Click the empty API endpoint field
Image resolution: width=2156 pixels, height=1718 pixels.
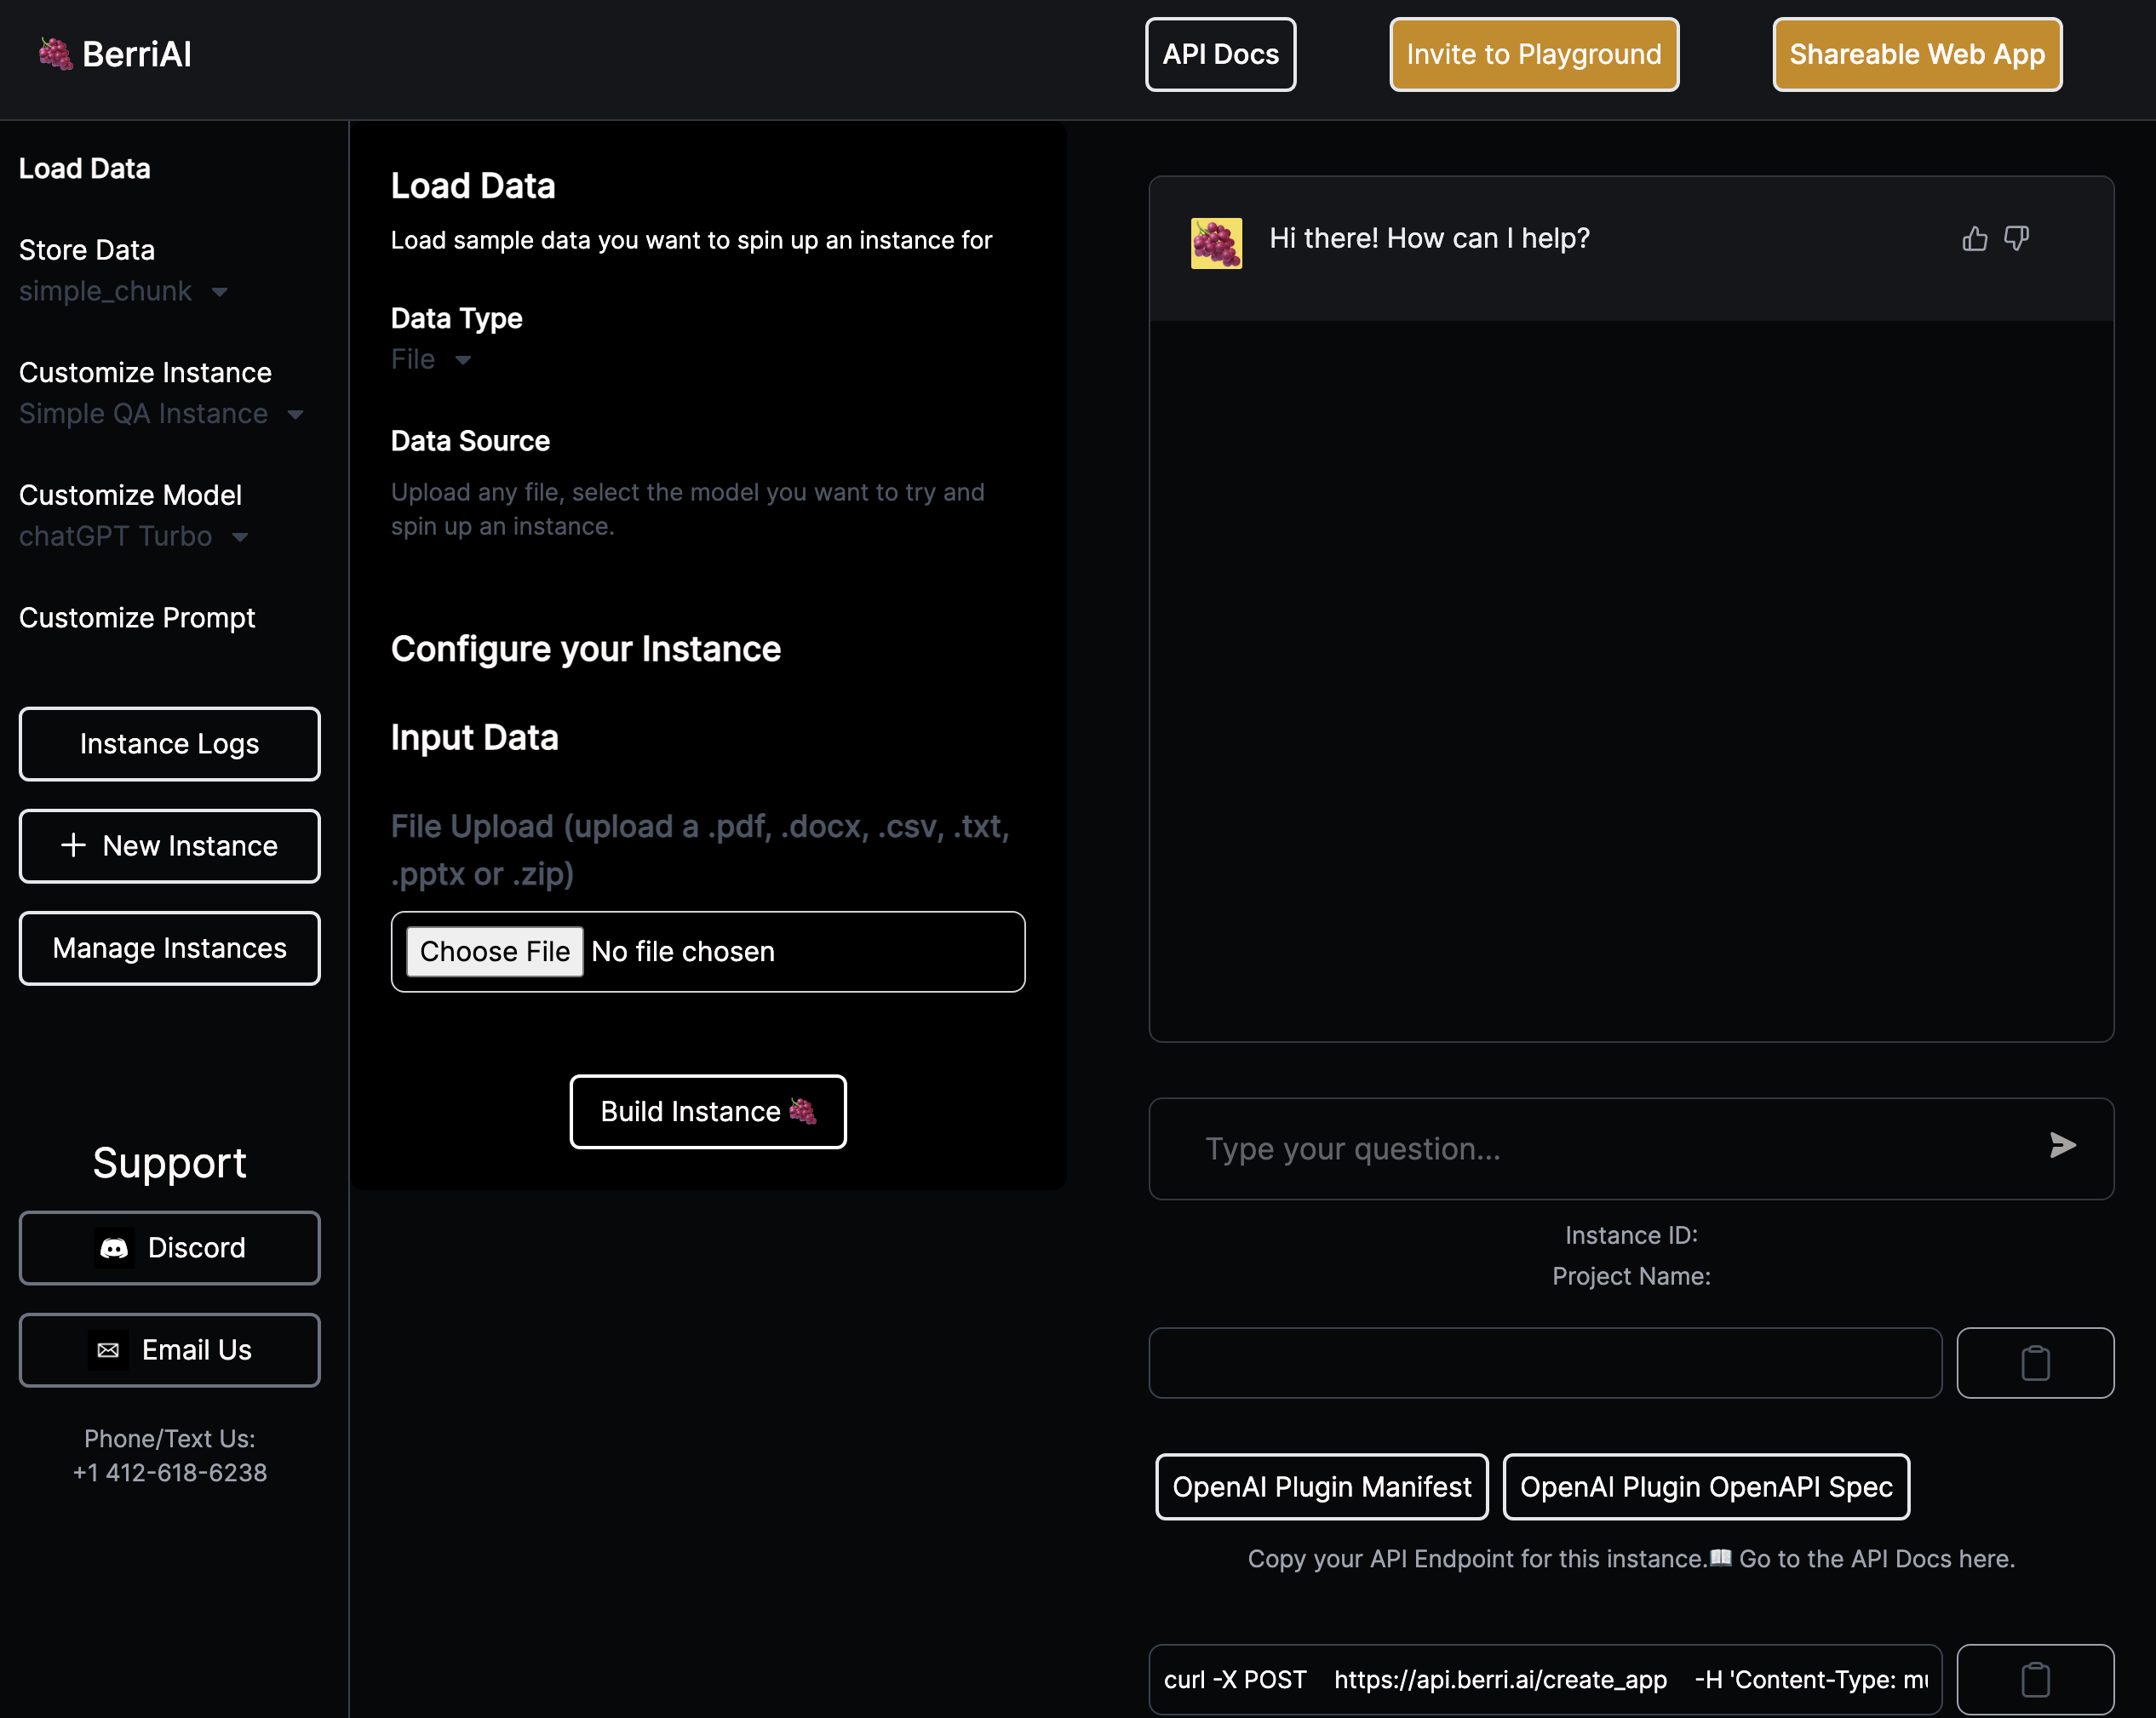[x=1545, y=1362]
